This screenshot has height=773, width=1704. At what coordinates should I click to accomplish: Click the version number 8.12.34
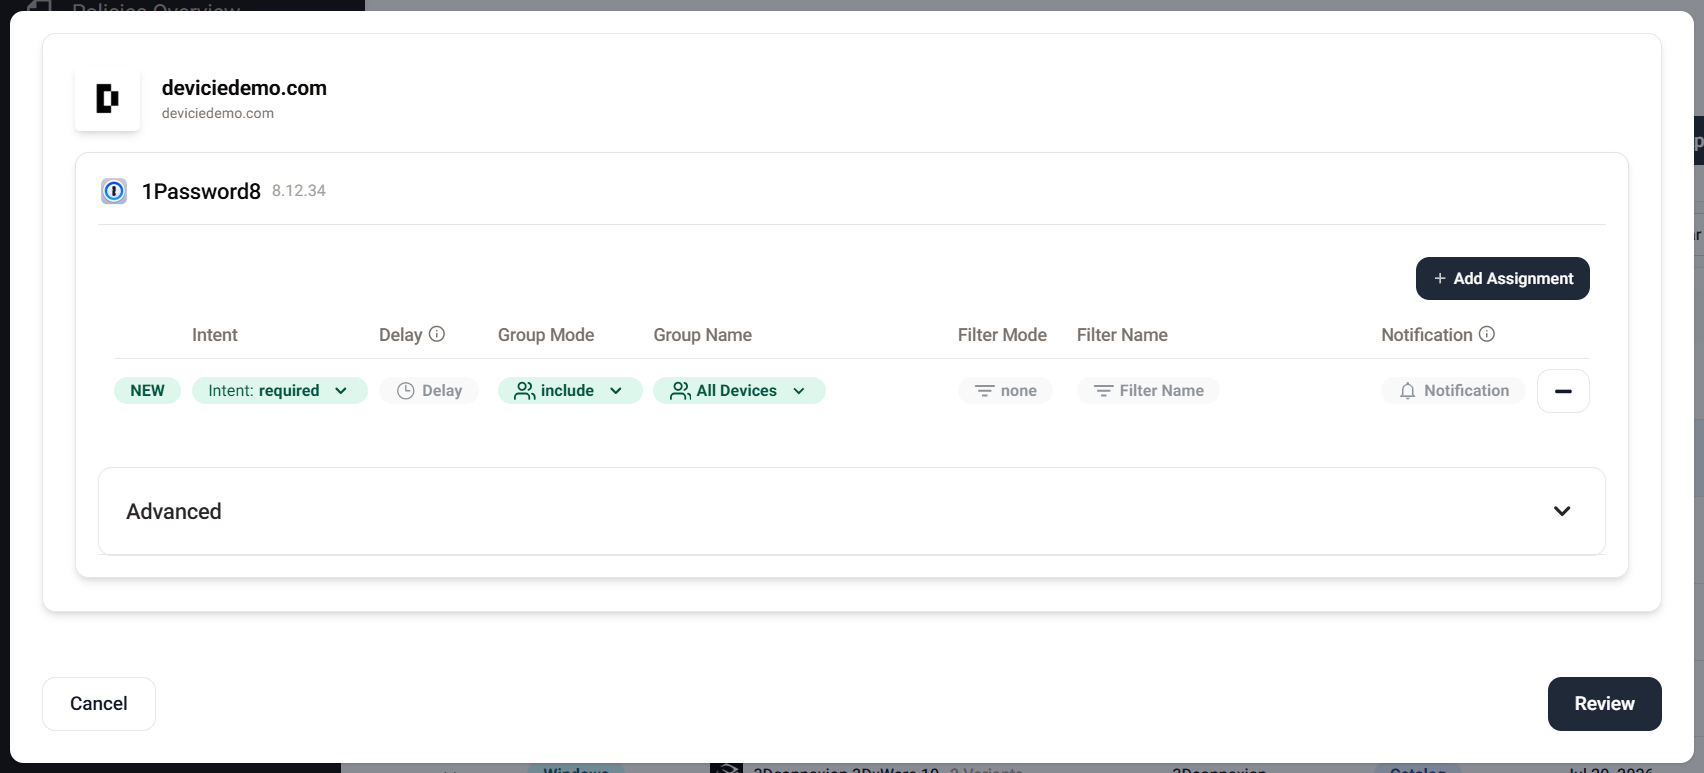coord(299,190)
